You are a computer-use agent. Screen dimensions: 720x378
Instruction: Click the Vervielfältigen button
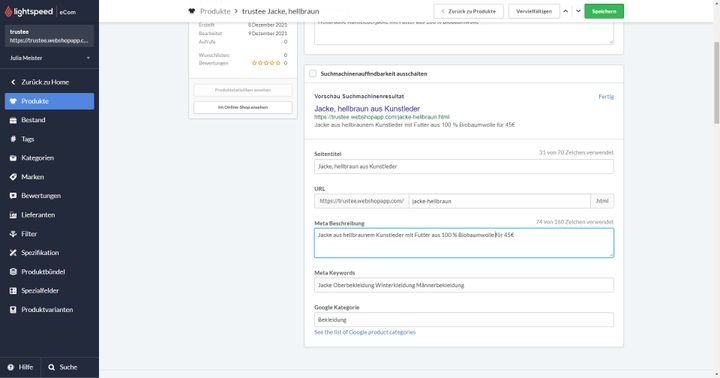point(534,11)
